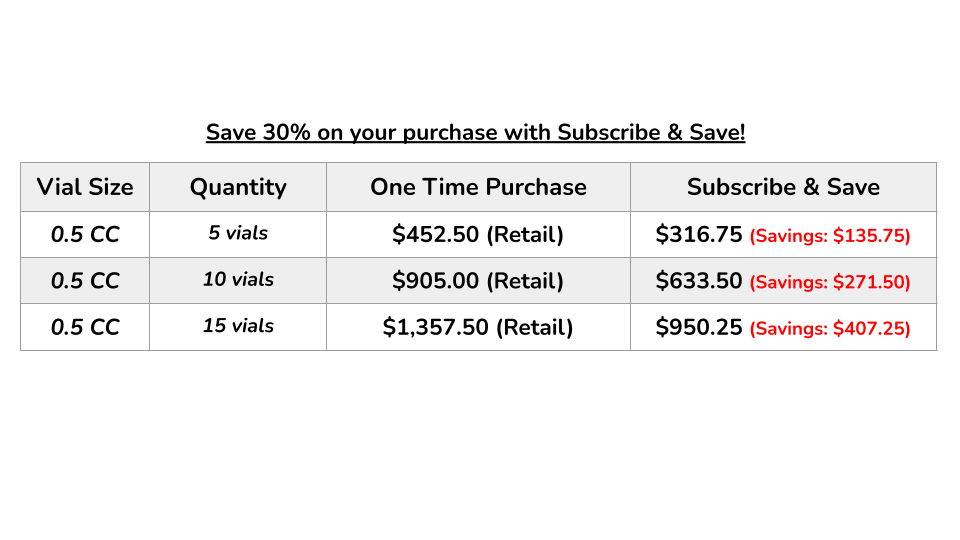960x540 pixels.
Task: Select the 15 vials quantity cell
Action: 238,326
